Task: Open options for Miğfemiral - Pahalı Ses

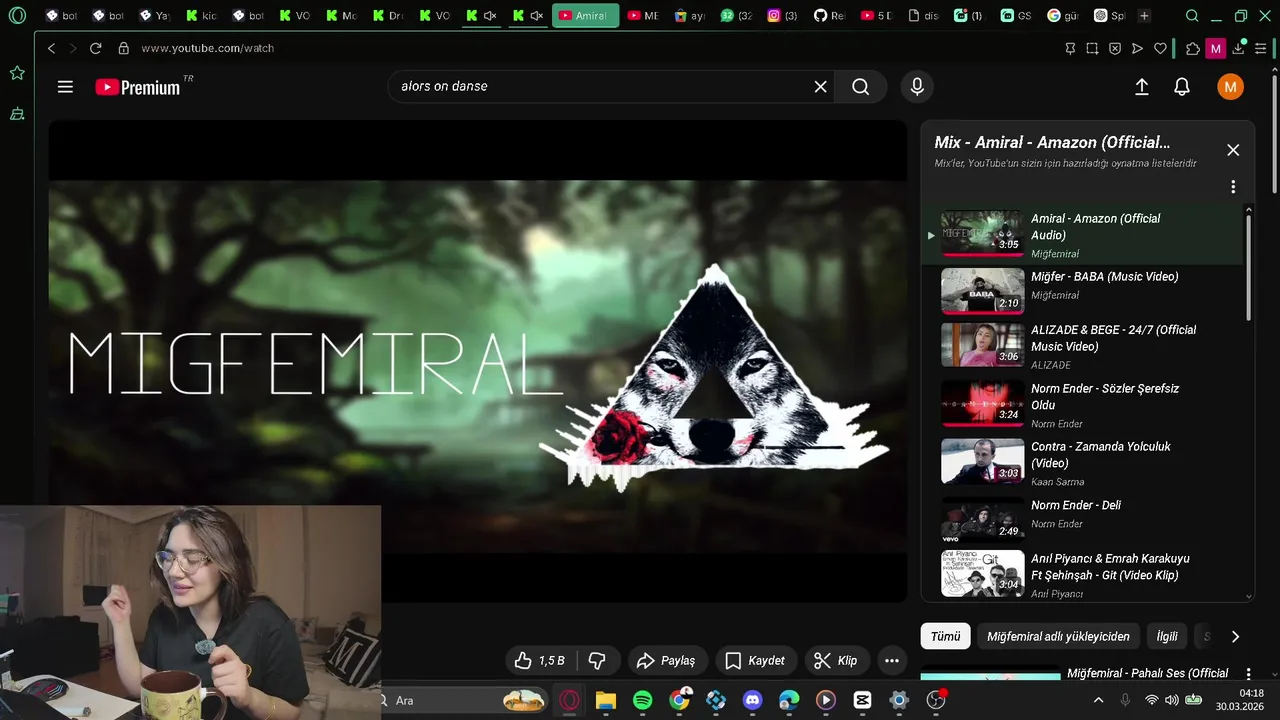Action: (x=1248, y=674)
